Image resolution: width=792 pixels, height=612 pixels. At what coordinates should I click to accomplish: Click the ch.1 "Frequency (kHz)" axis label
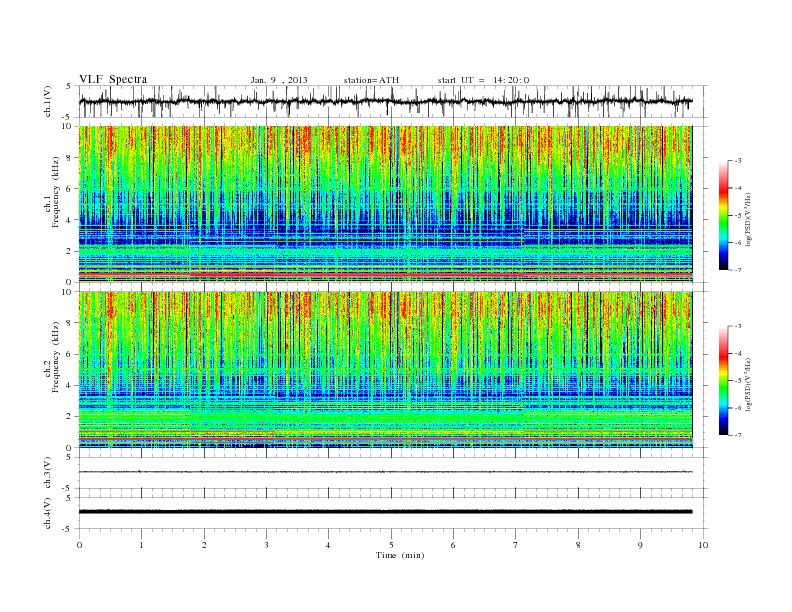point(56,192)
